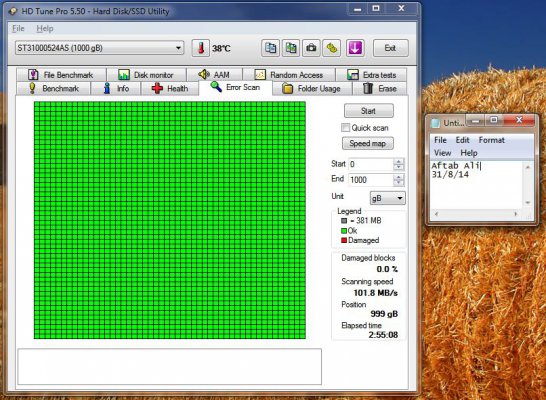Increase the Start value with up arrow
The height and width of the screenshot is (400, 546).
399,161
